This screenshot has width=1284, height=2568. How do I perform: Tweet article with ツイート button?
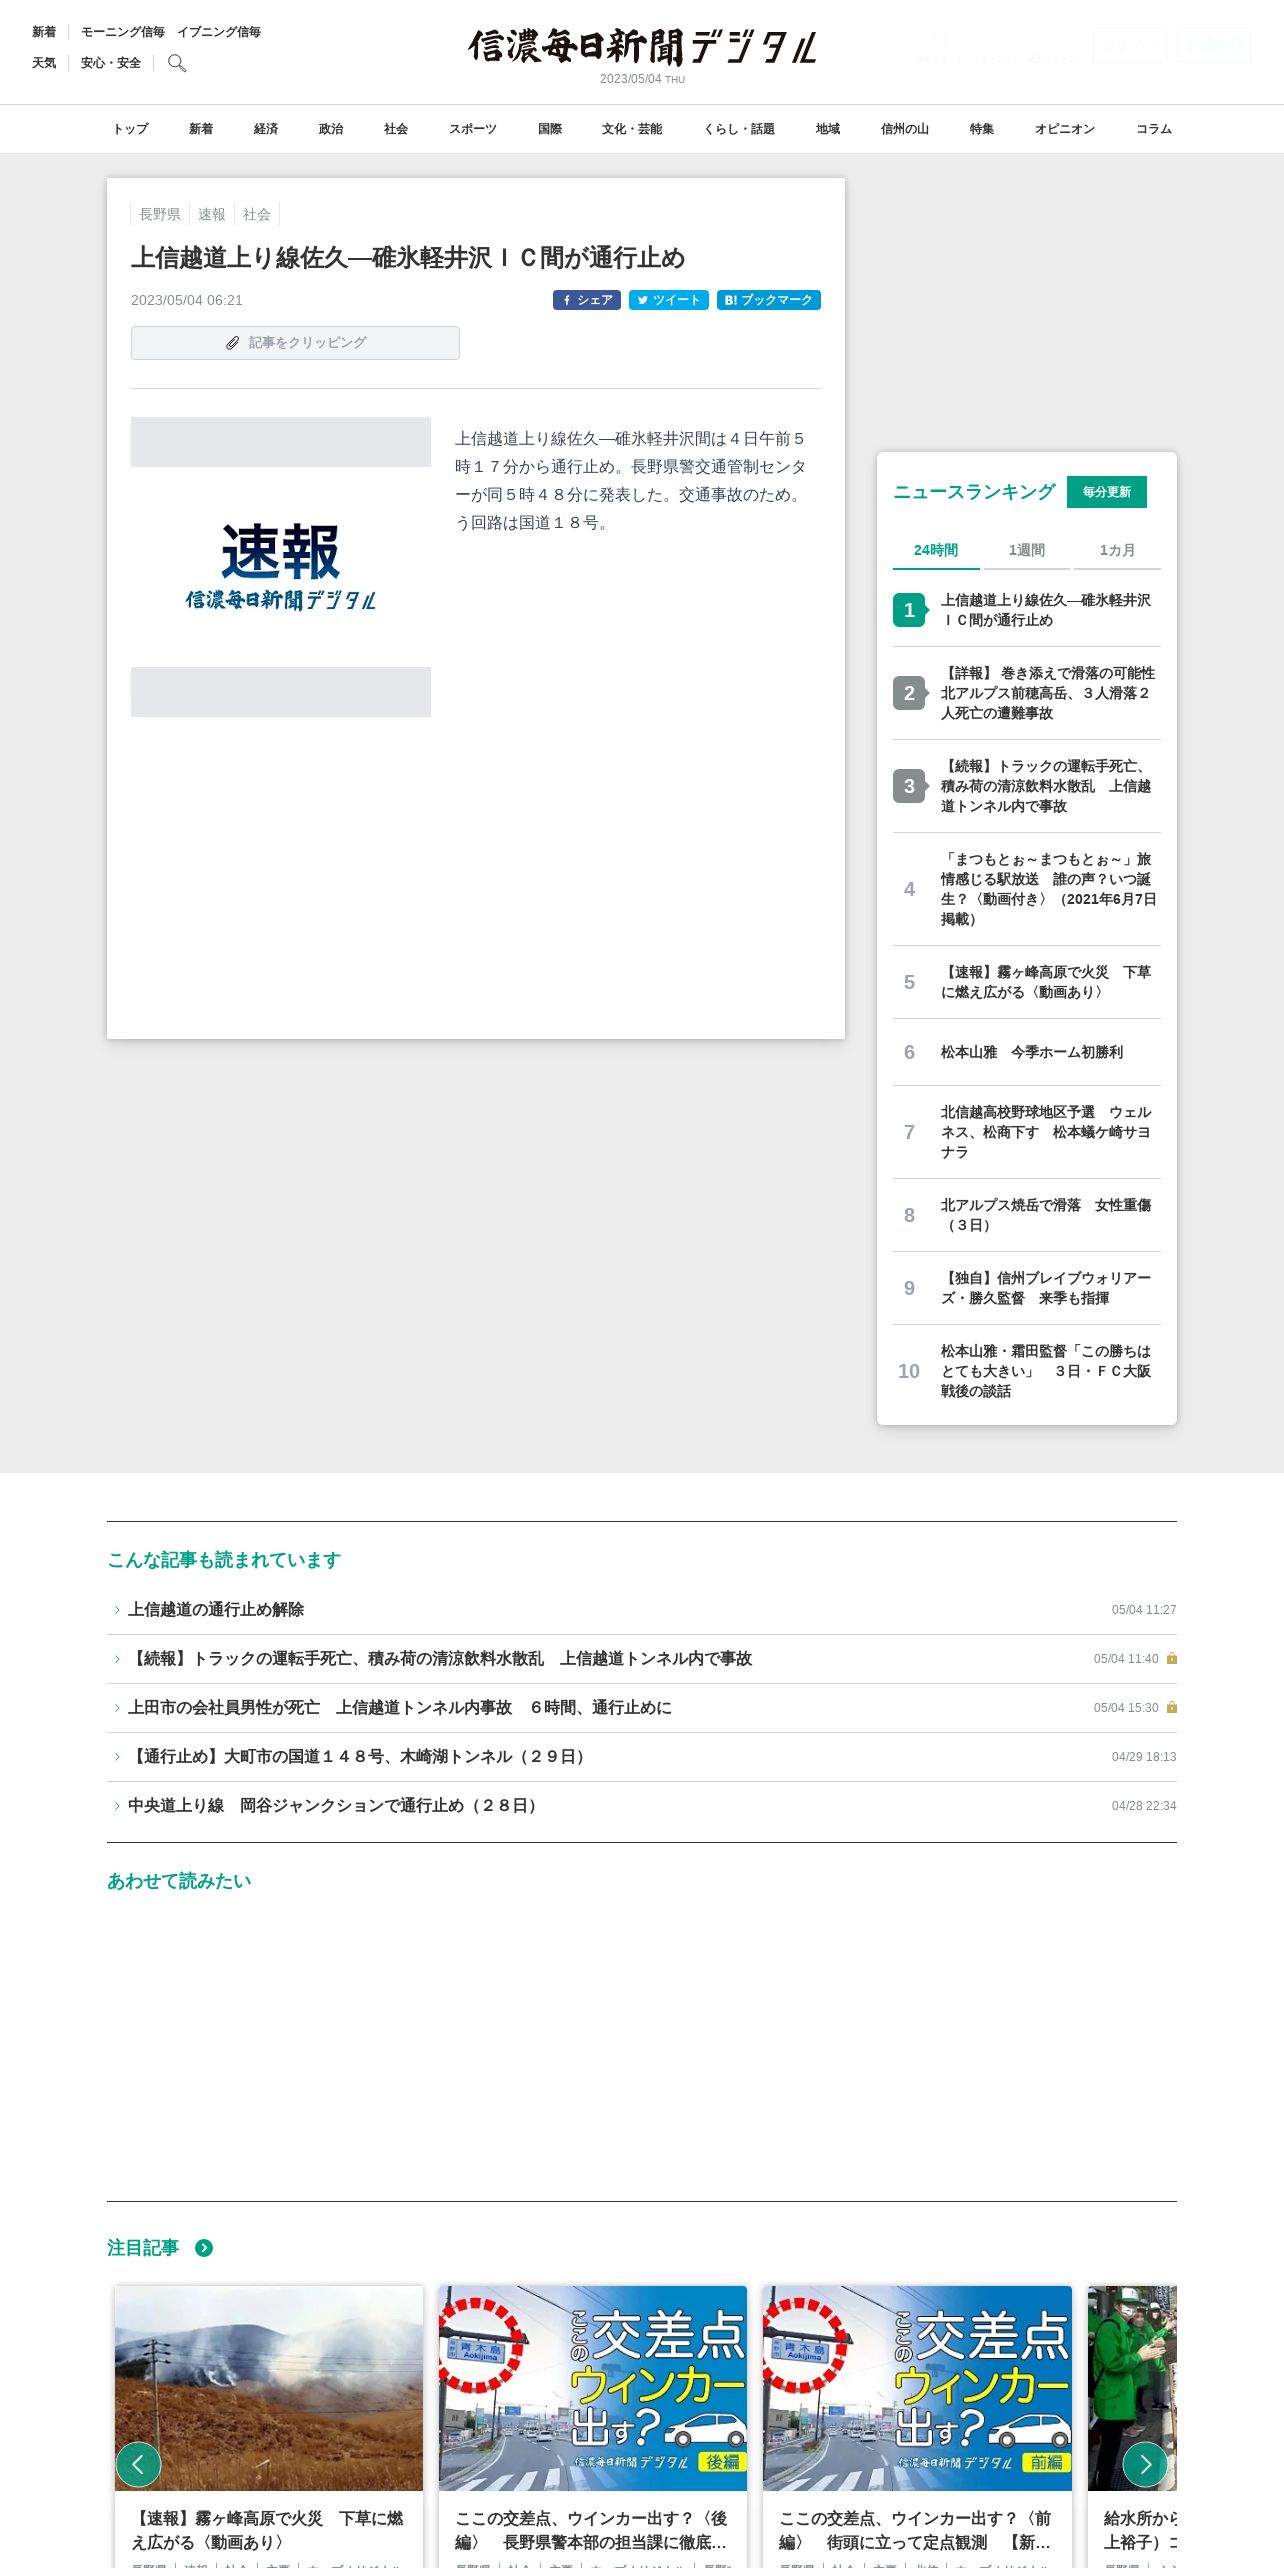click(669, 300)
